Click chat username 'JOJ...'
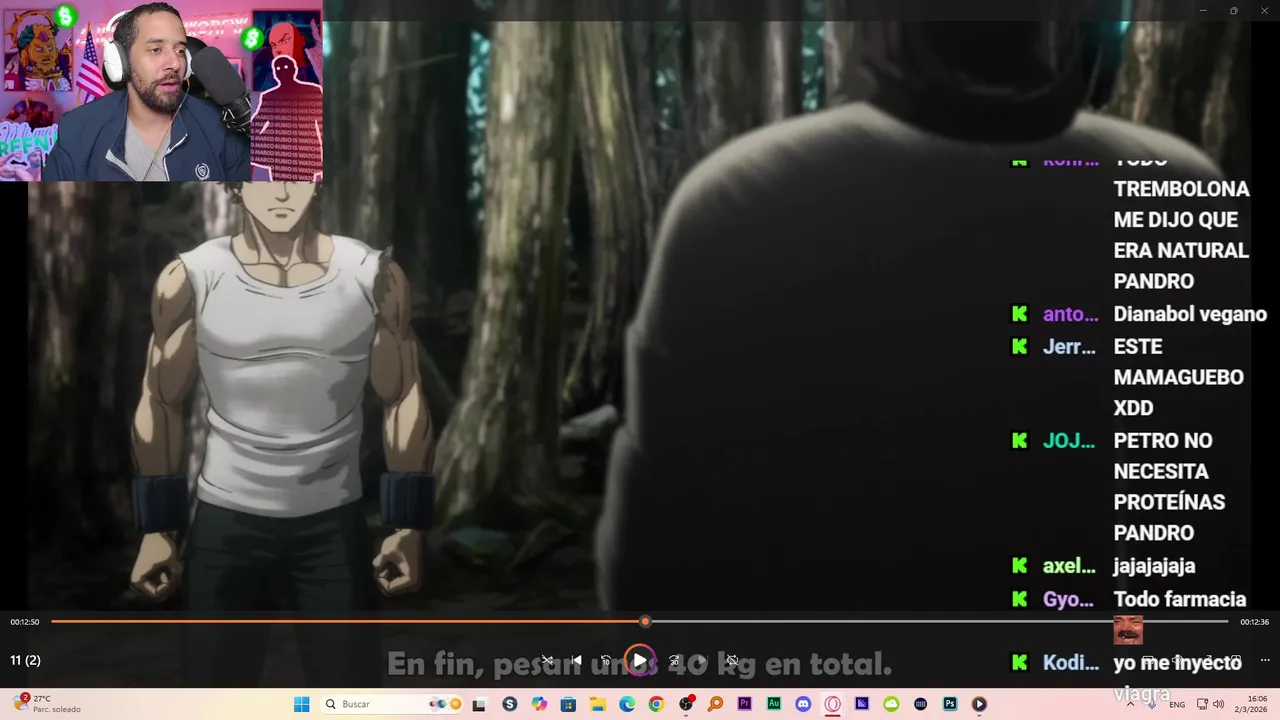This screenshot has height=720, width=1280. [x=1068, y=441]
